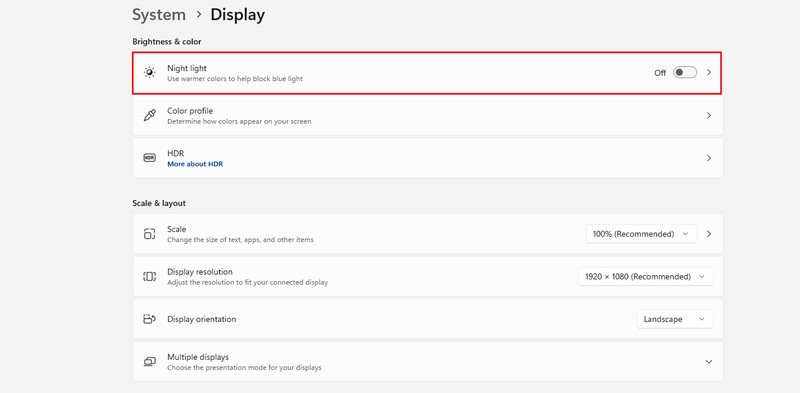
Task: Click 'Determine how colors appear on your screen'
Action: pos(239,122)
